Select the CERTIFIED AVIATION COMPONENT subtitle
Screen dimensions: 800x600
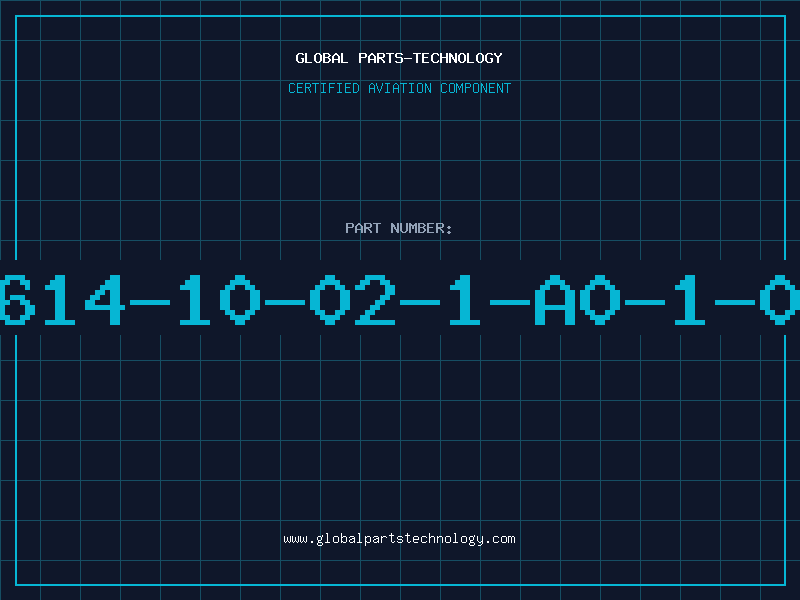(x=399, y=88)
